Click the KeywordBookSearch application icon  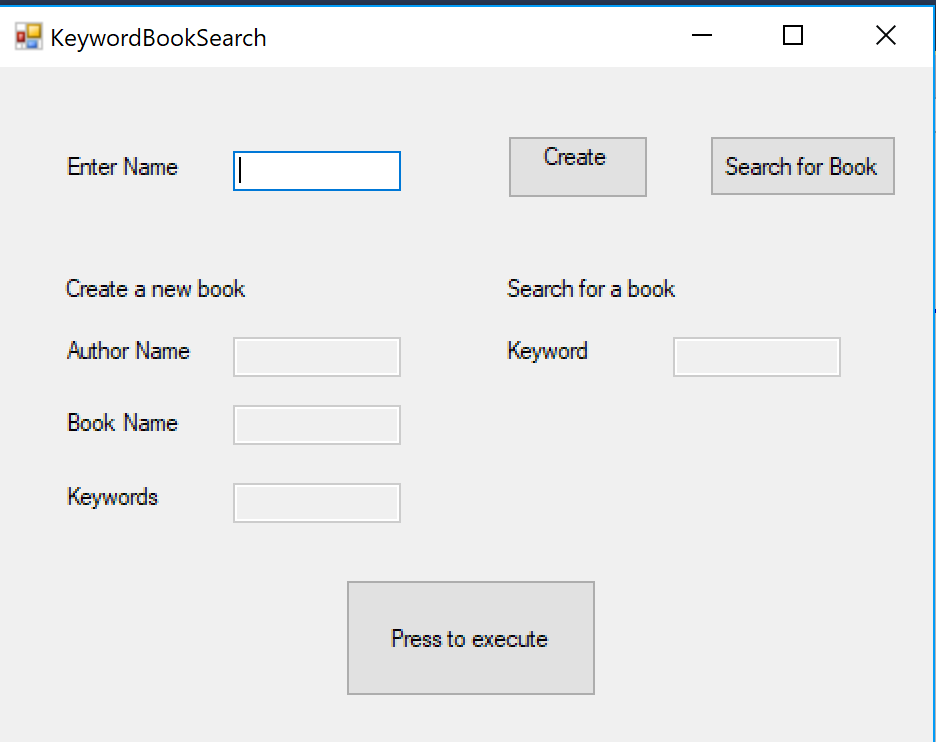(x=27, y=36)
